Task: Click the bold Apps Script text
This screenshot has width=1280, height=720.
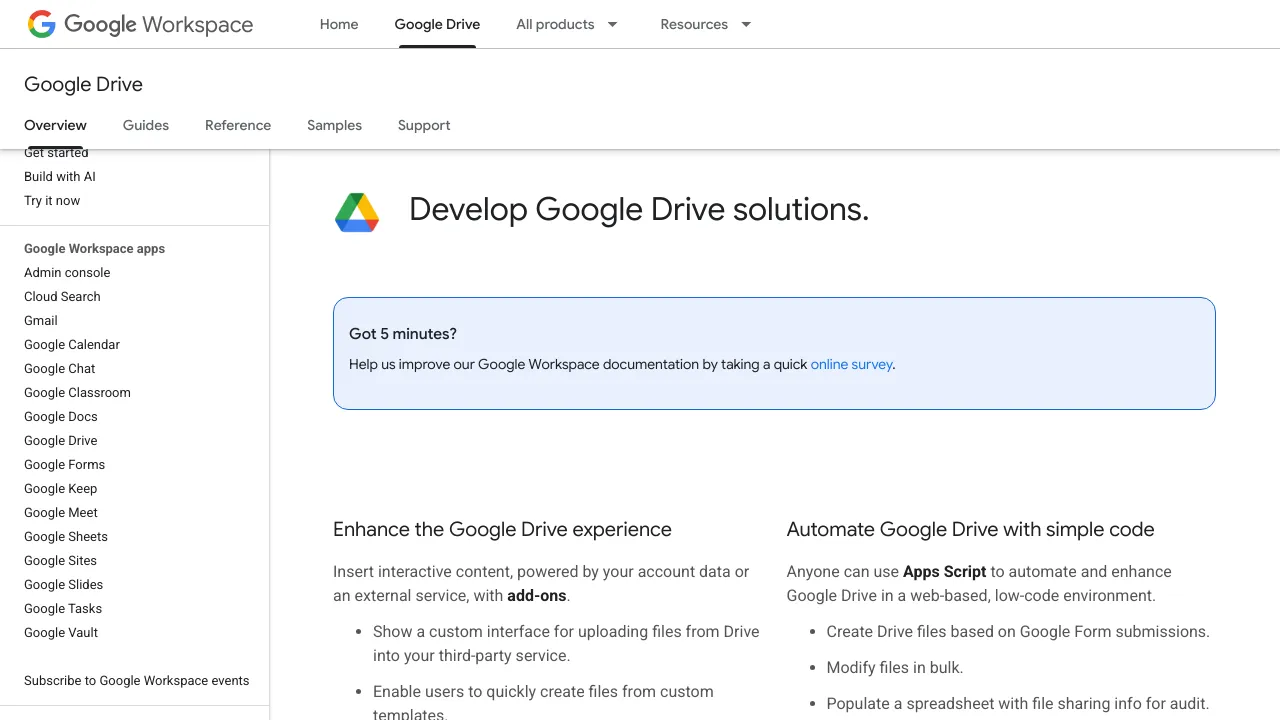Action: coord(945,572)
